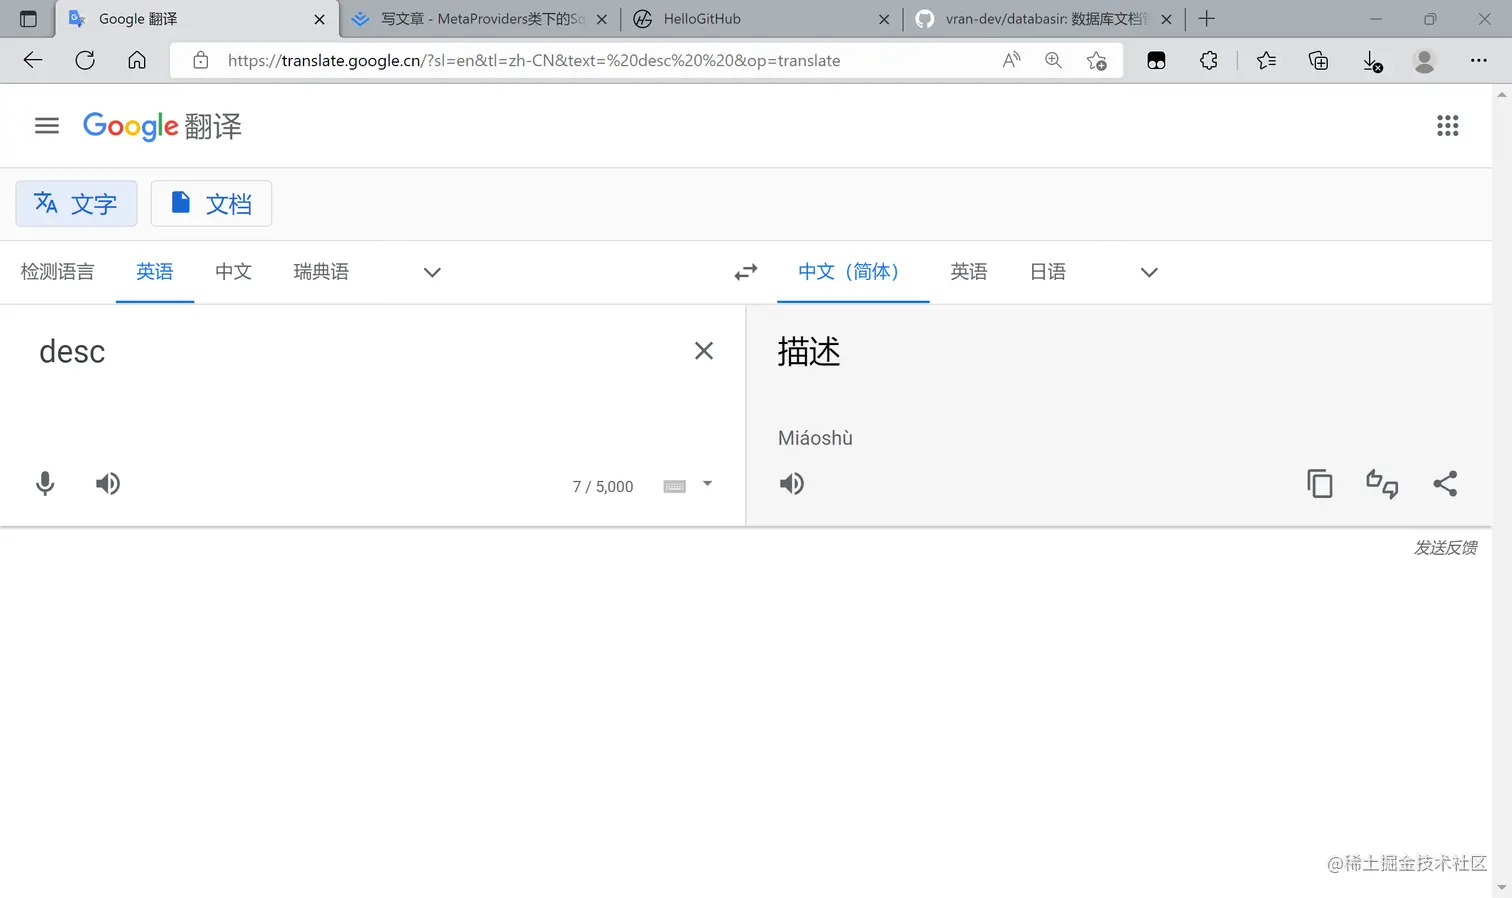
Task: Start voice input with the microphone
Action: point(45,484)
